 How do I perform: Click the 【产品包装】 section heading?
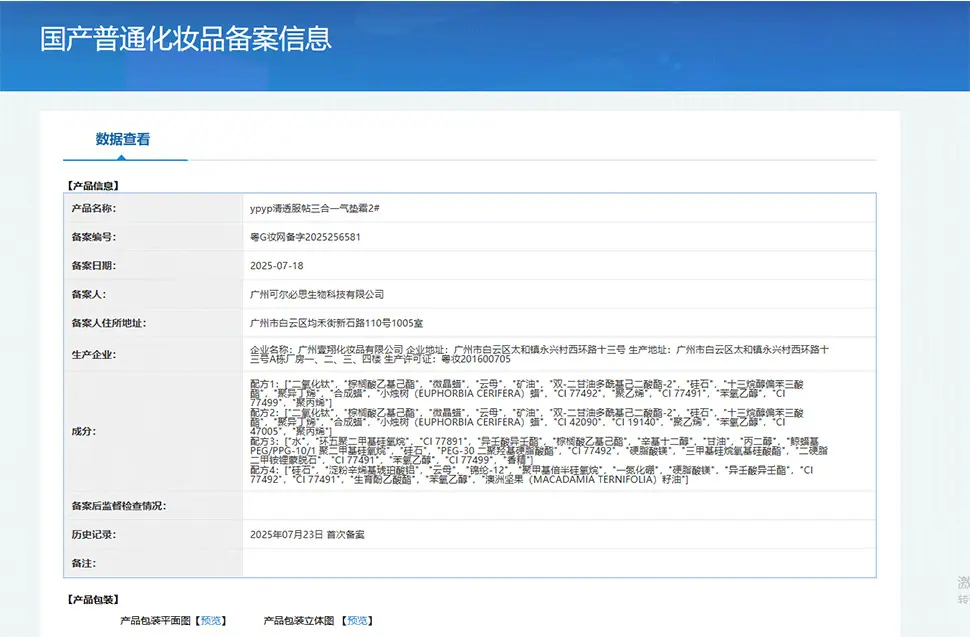[92, 600]
